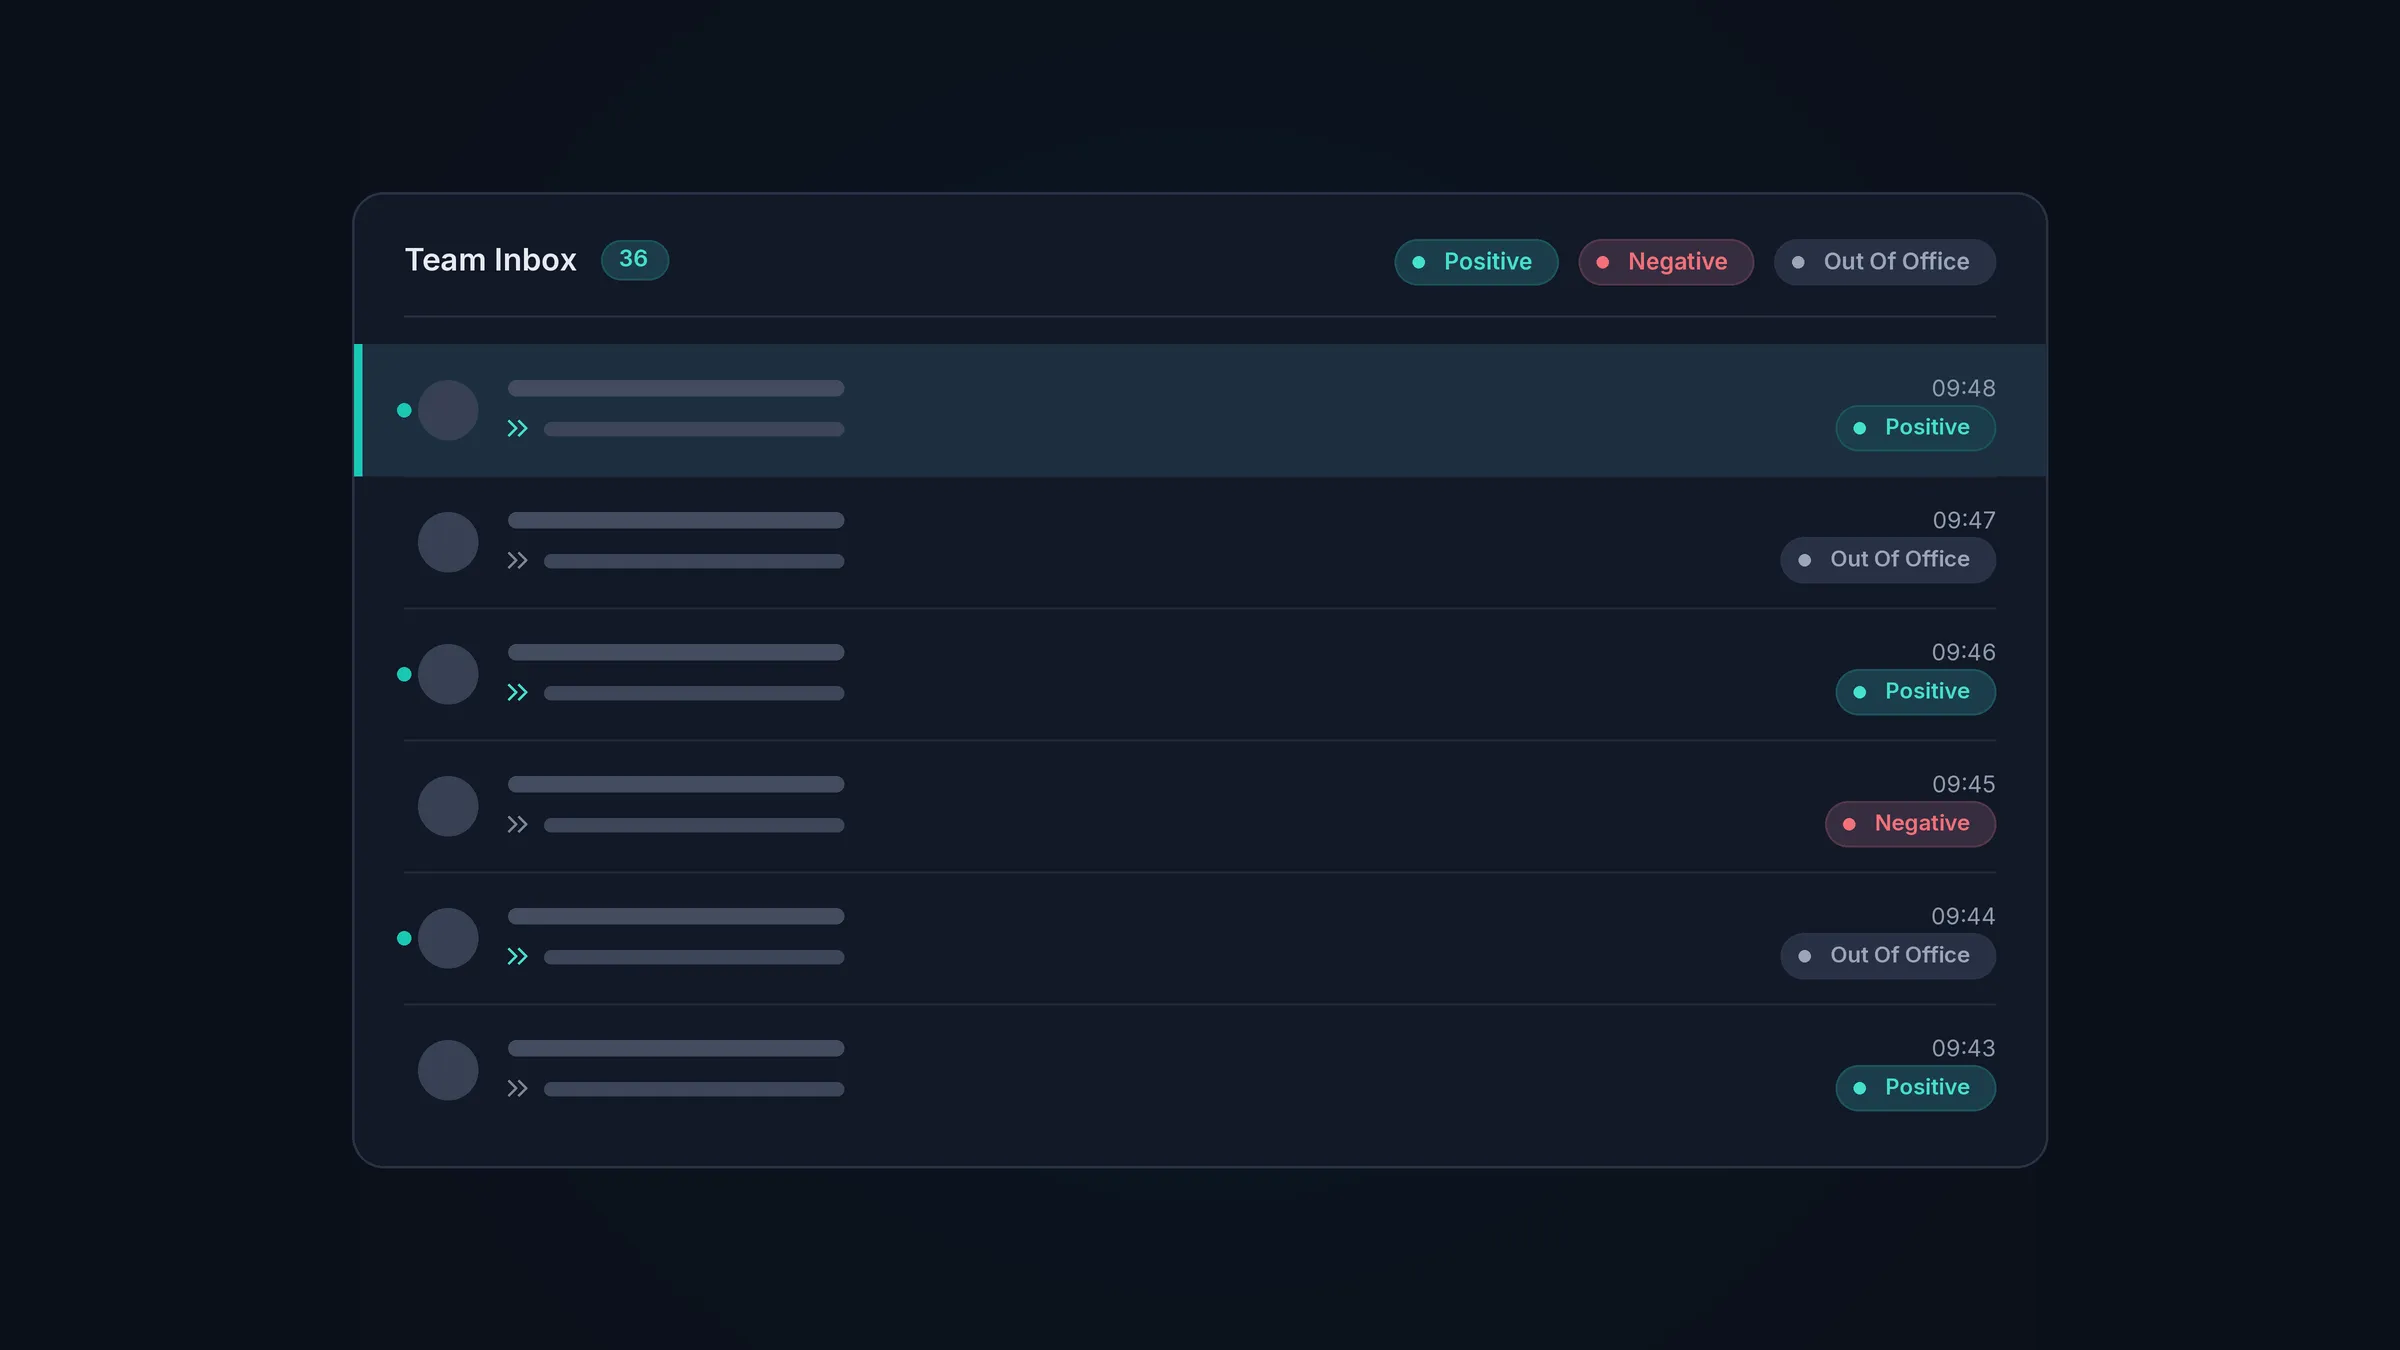Click forward chevrons icon in 09:43 row
This screenshot has width=2400, height=1350.
click(517, 1089)
